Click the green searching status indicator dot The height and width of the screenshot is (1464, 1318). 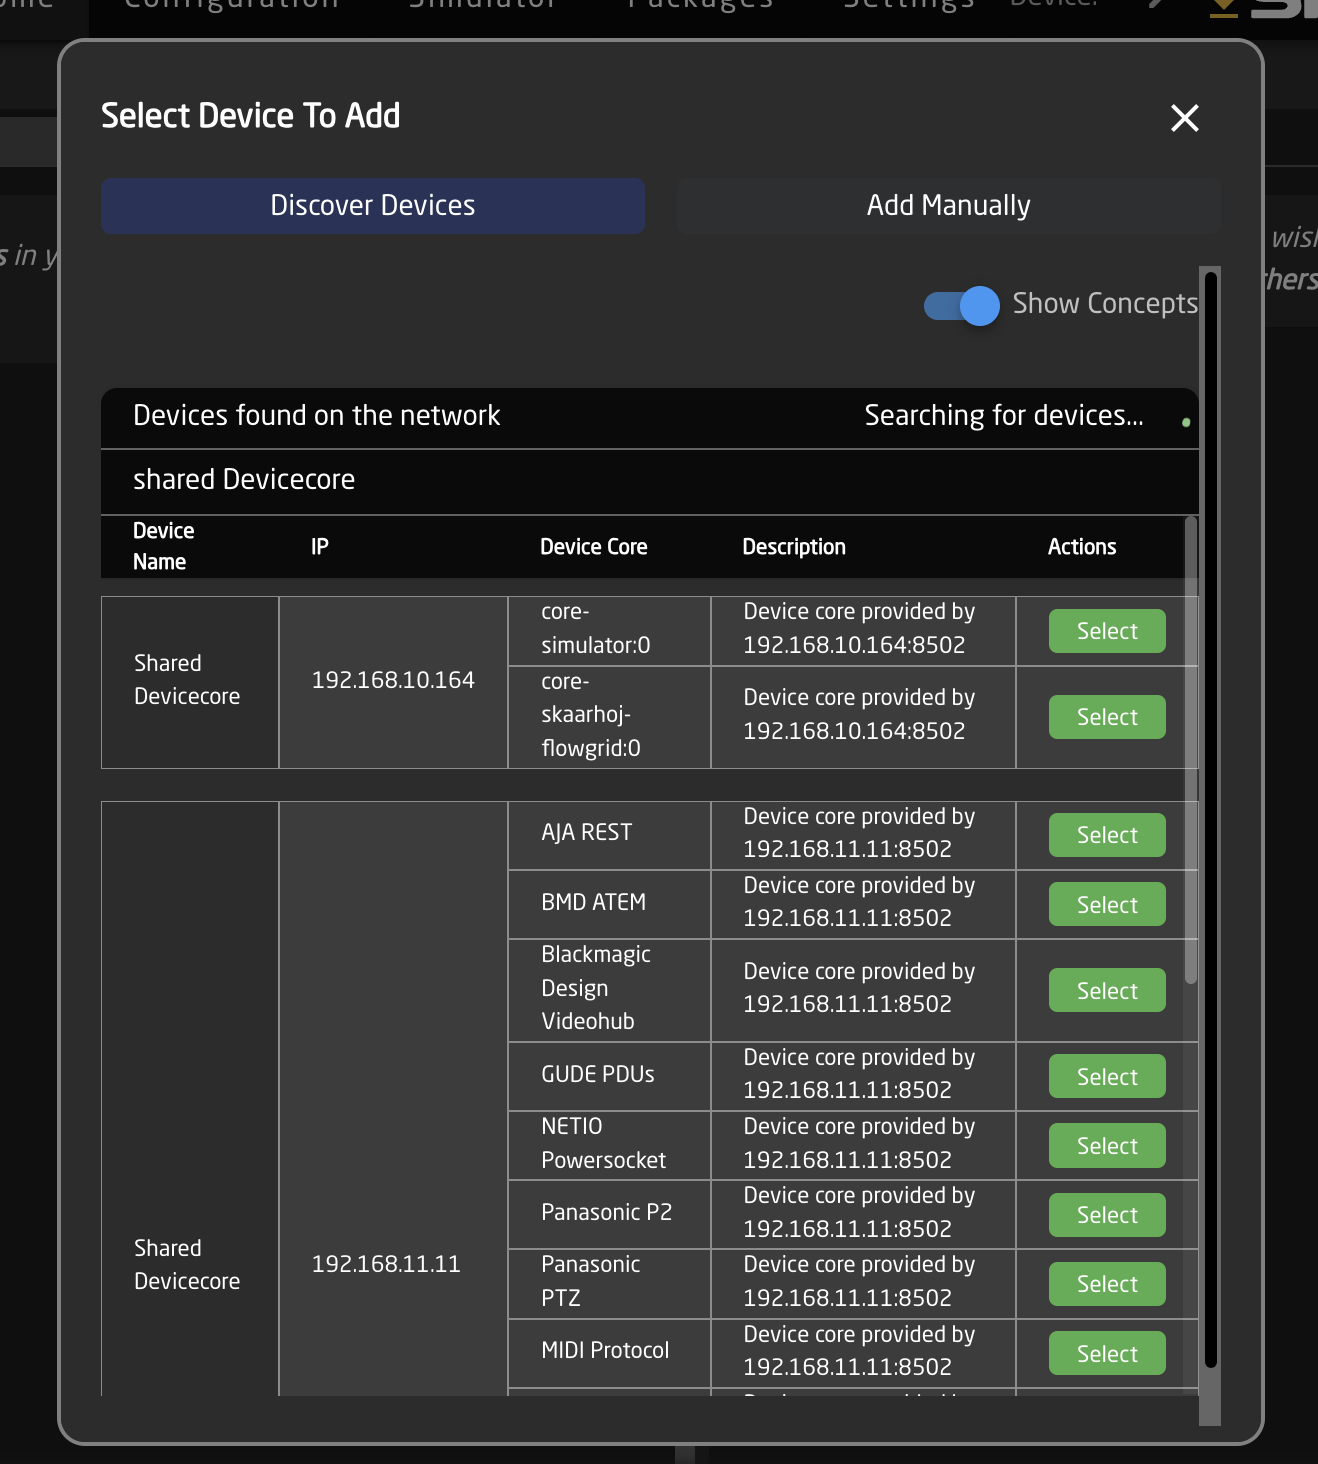click(1186, 423)
